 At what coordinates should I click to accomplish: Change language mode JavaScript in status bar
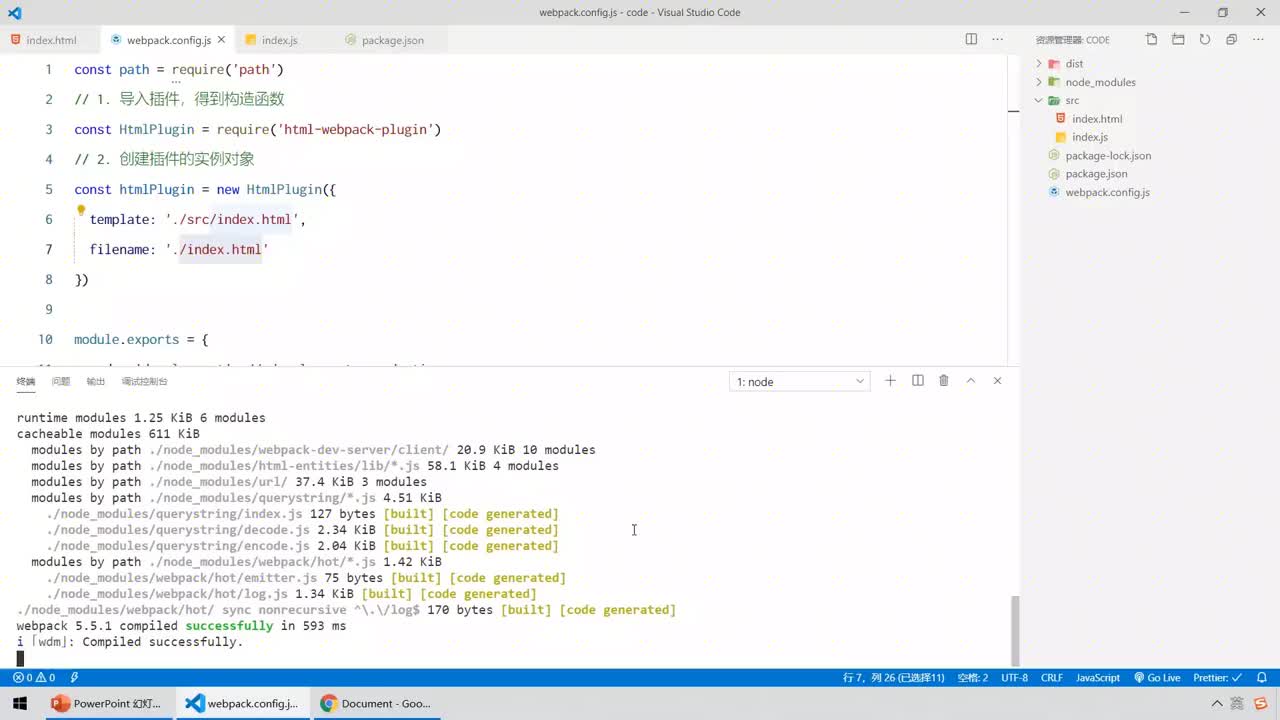pos(1098,677)
